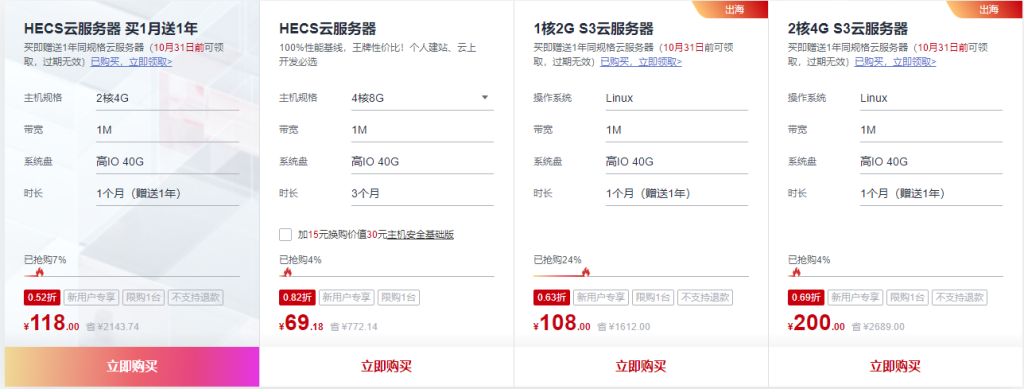Click 立即购买 on the ¥200.00 card
This screenshot has height=389, width=1024.
click(x=895, y=367)
